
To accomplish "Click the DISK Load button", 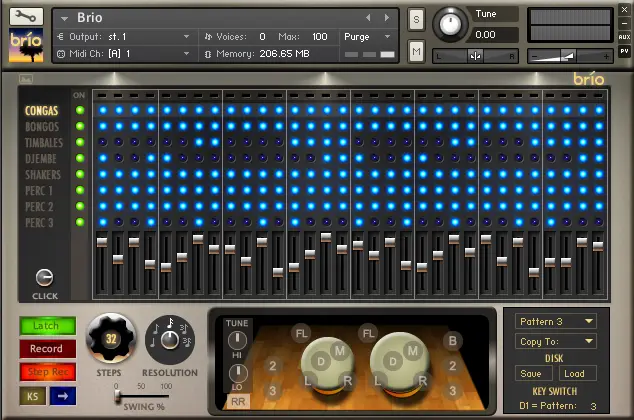I will click(577, 374).
